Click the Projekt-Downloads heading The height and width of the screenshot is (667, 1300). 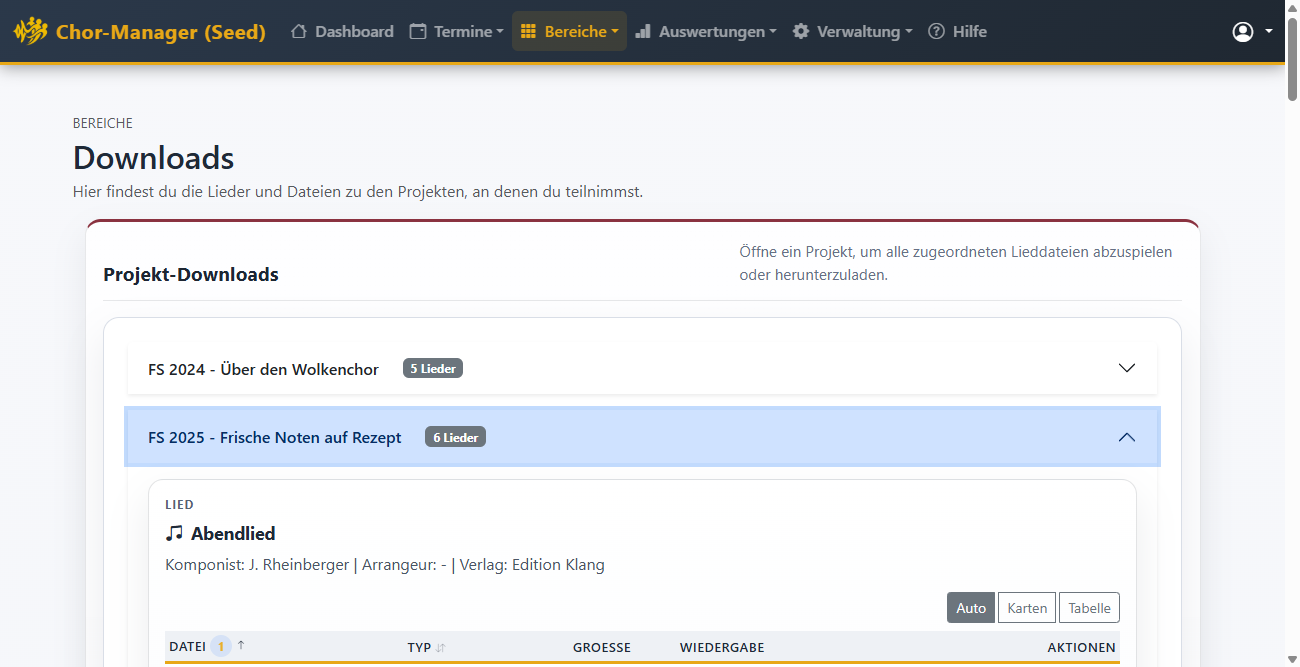[x=191, y=274]
